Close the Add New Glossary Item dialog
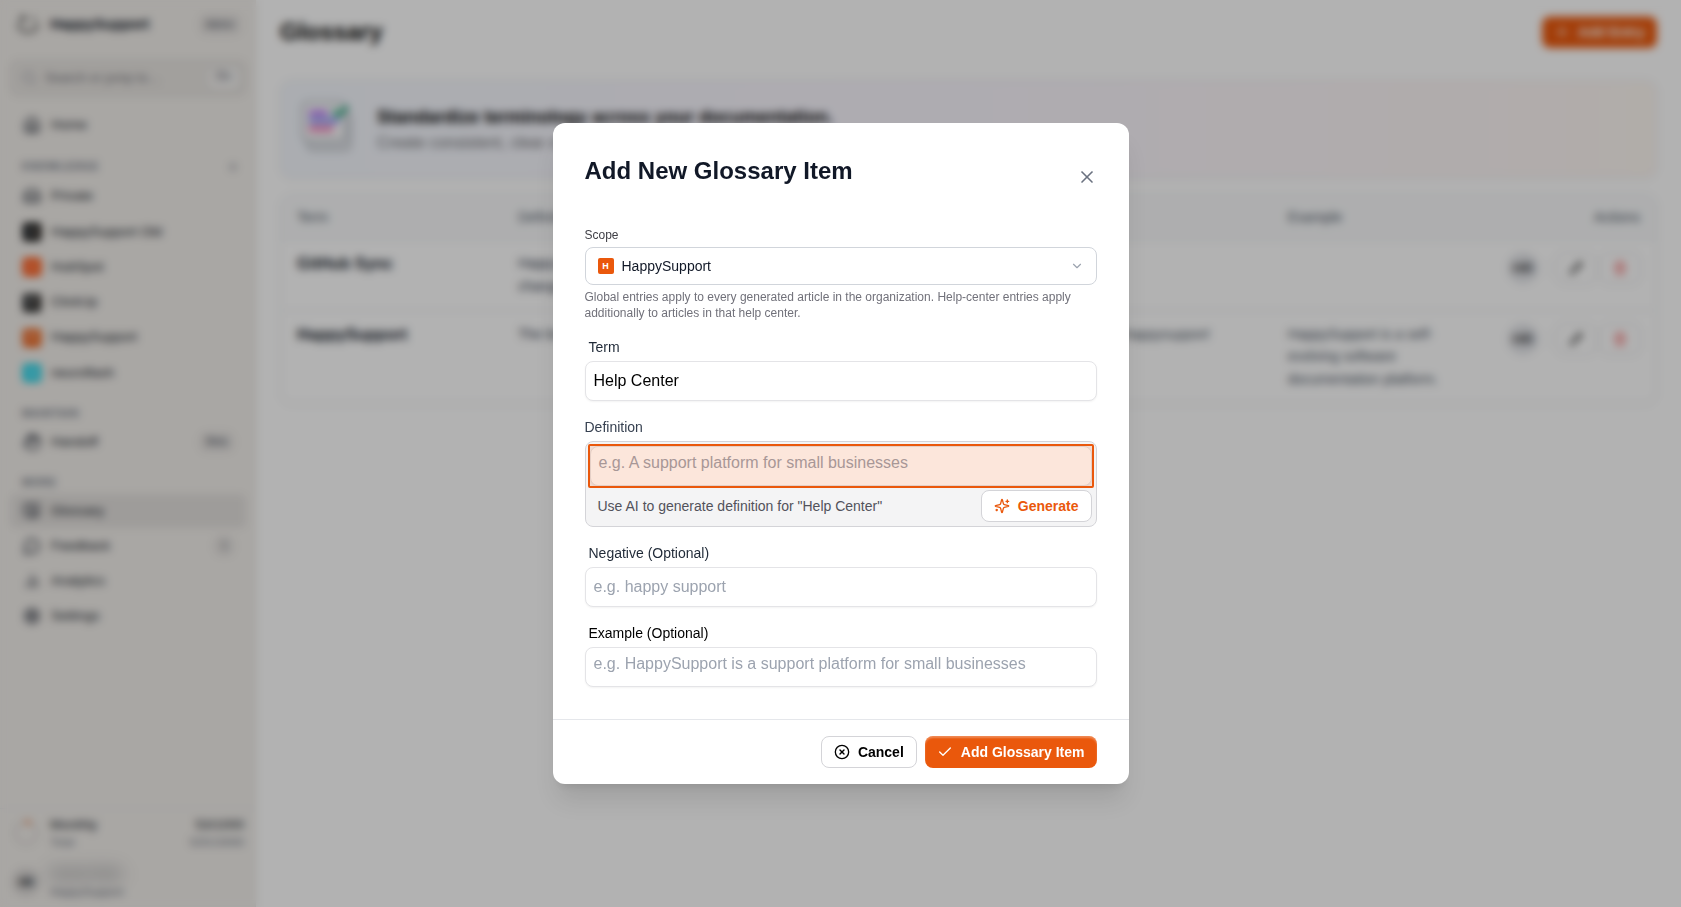This screenshot has height=907, width=1681. [1086, 177]
